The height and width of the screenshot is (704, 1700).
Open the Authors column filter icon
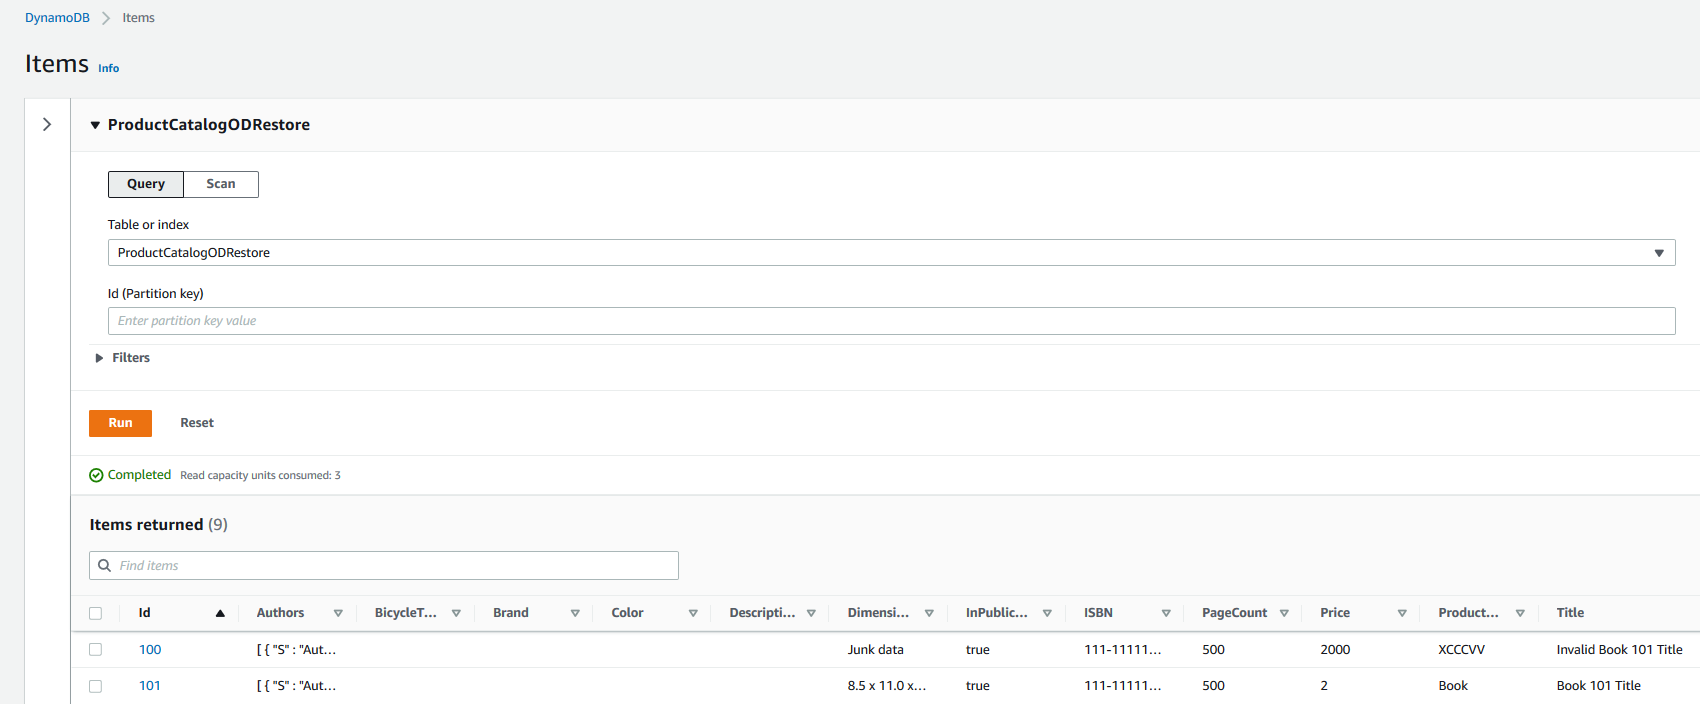(x=338, y=613)
